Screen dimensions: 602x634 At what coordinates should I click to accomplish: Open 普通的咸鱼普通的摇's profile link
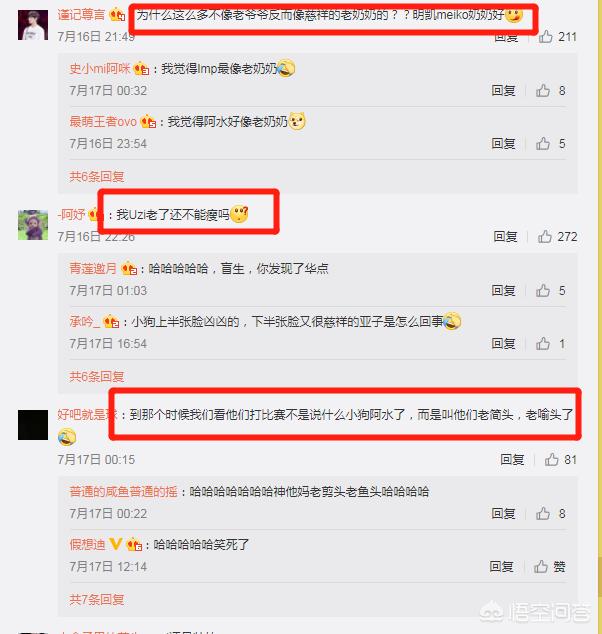click(x=123, y=492)
